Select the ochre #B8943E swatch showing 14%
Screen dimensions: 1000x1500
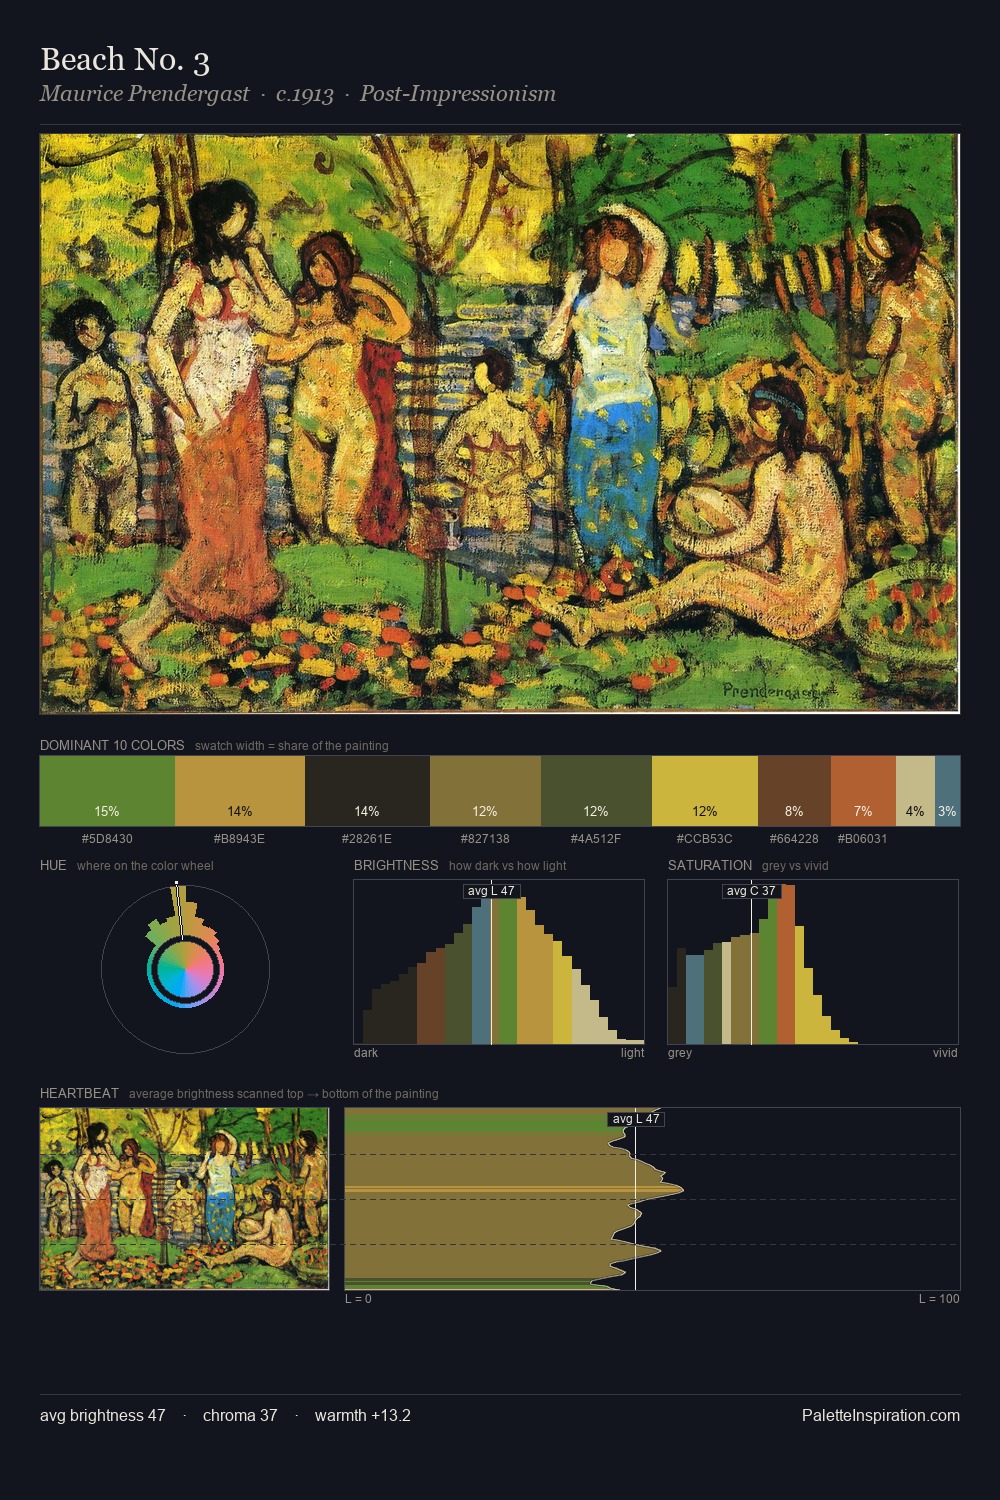(x=240, y=791)
